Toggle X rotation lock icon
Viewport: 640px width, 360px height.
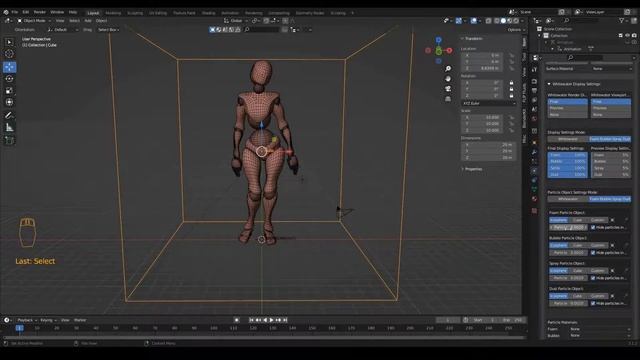[511, 82]
